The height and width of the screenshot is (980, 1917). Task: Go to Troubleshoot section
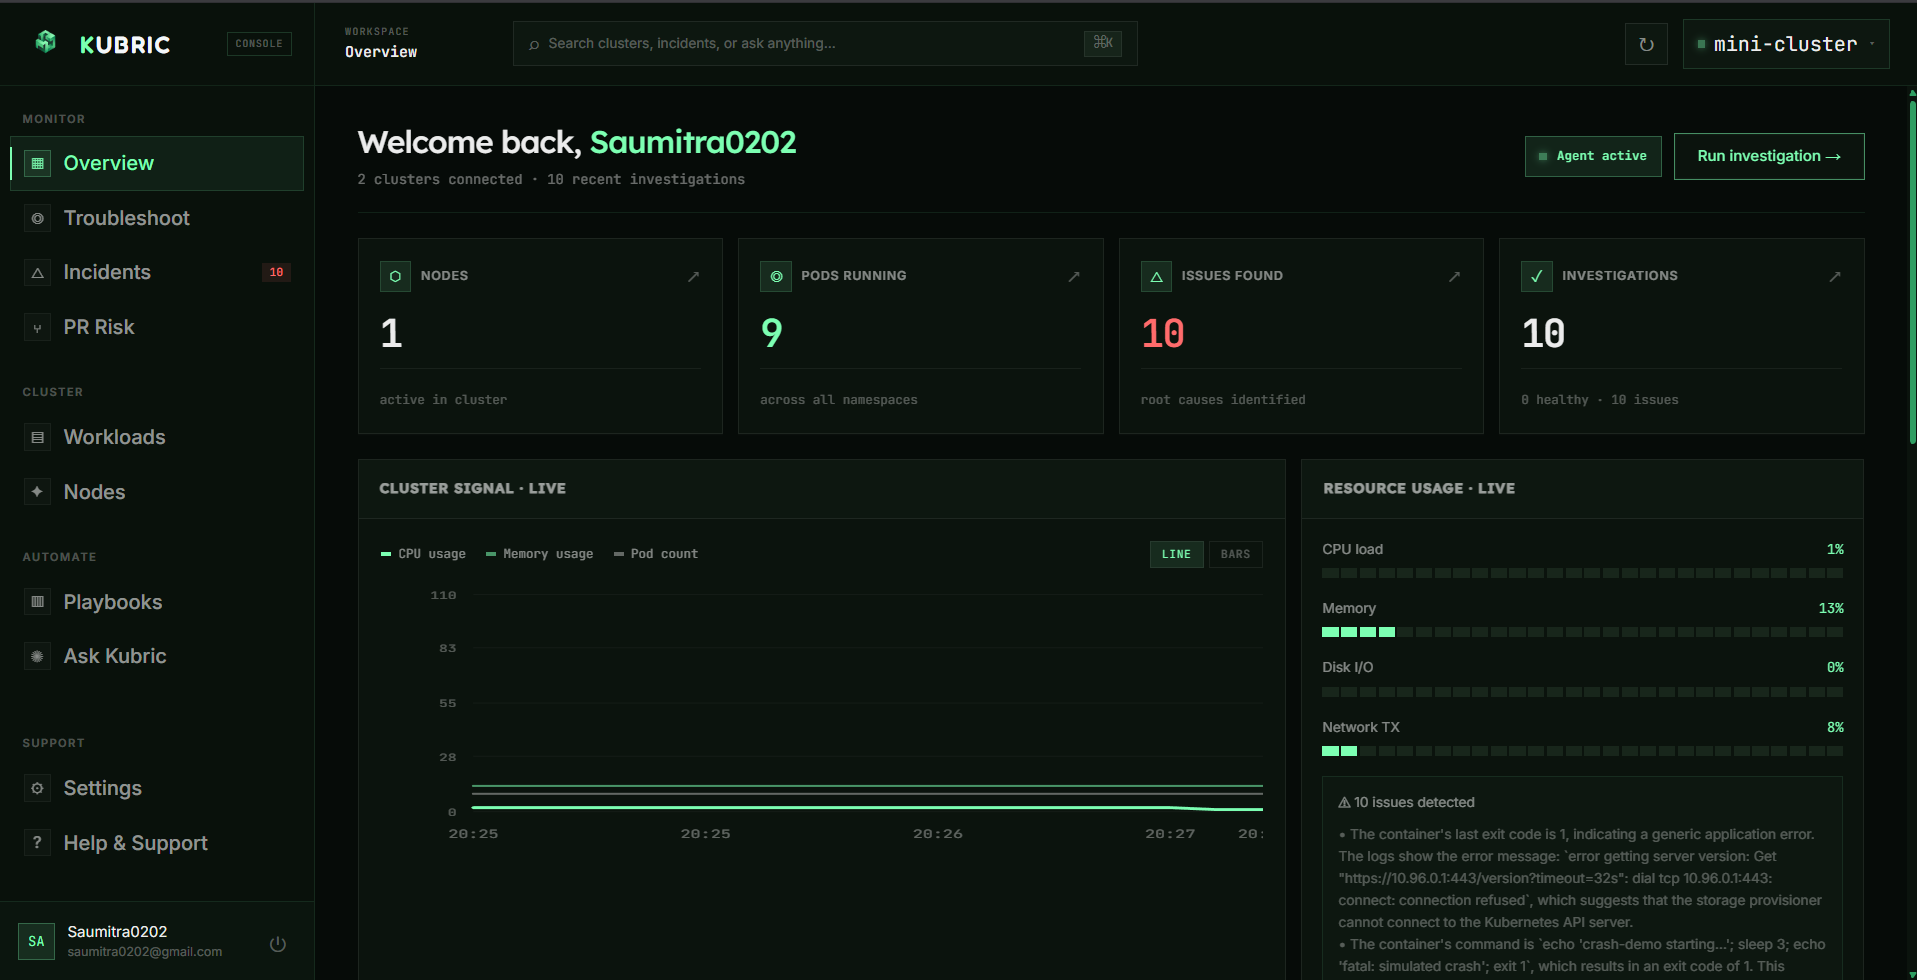point(157,218)
